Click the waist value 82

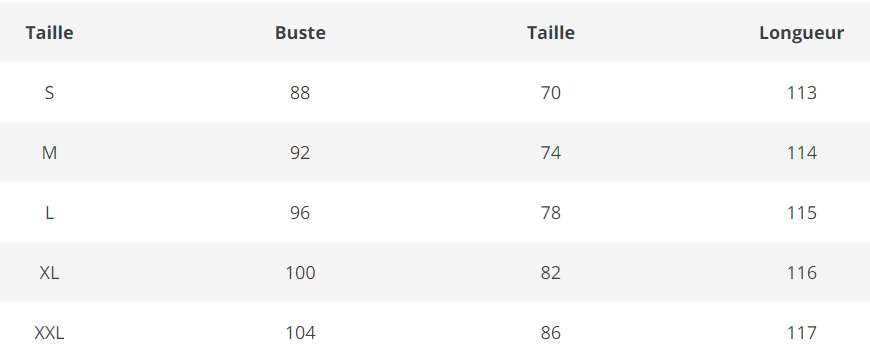point(551,272)
